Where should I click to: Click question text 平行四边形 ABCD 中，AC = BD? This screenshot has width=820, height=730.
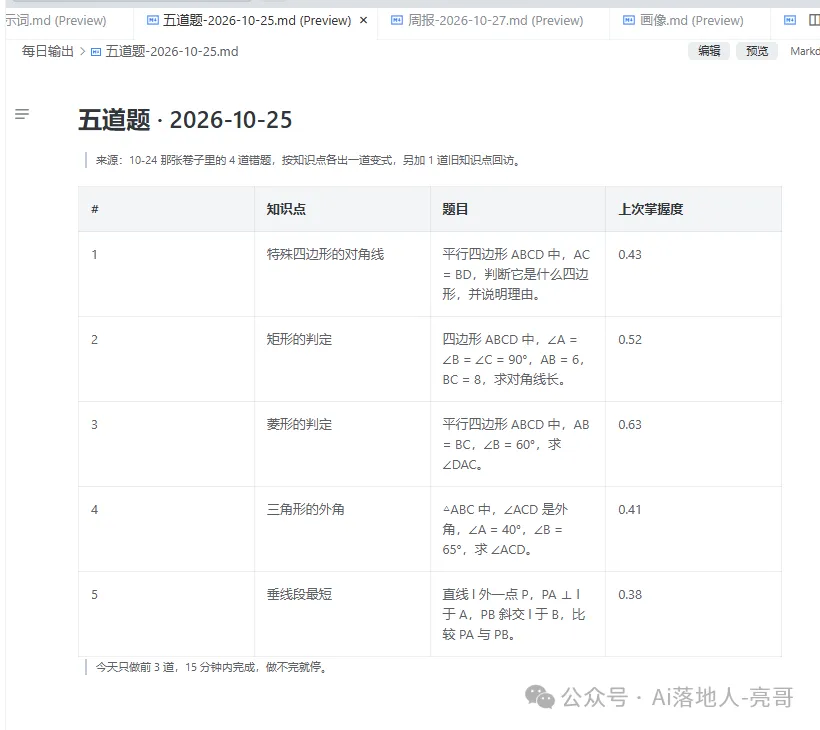[x=516, y=275]
